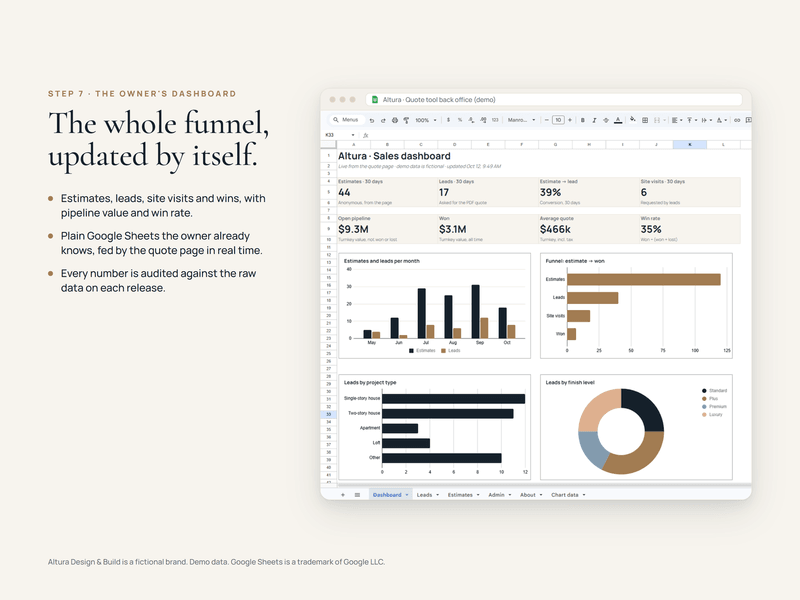Open the Merge cells dropdown arrow

pyautogui.click(x=665, y=120)
